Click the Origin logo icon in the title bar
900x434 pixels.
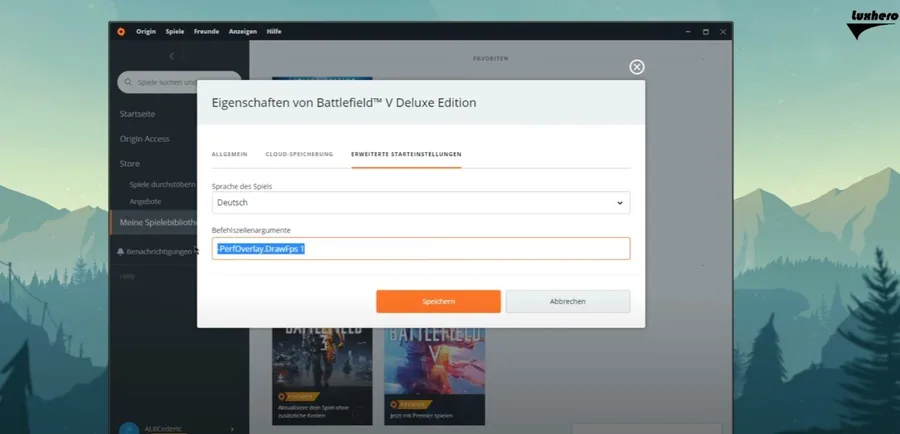pyautogui.click(x=121, y=32)
